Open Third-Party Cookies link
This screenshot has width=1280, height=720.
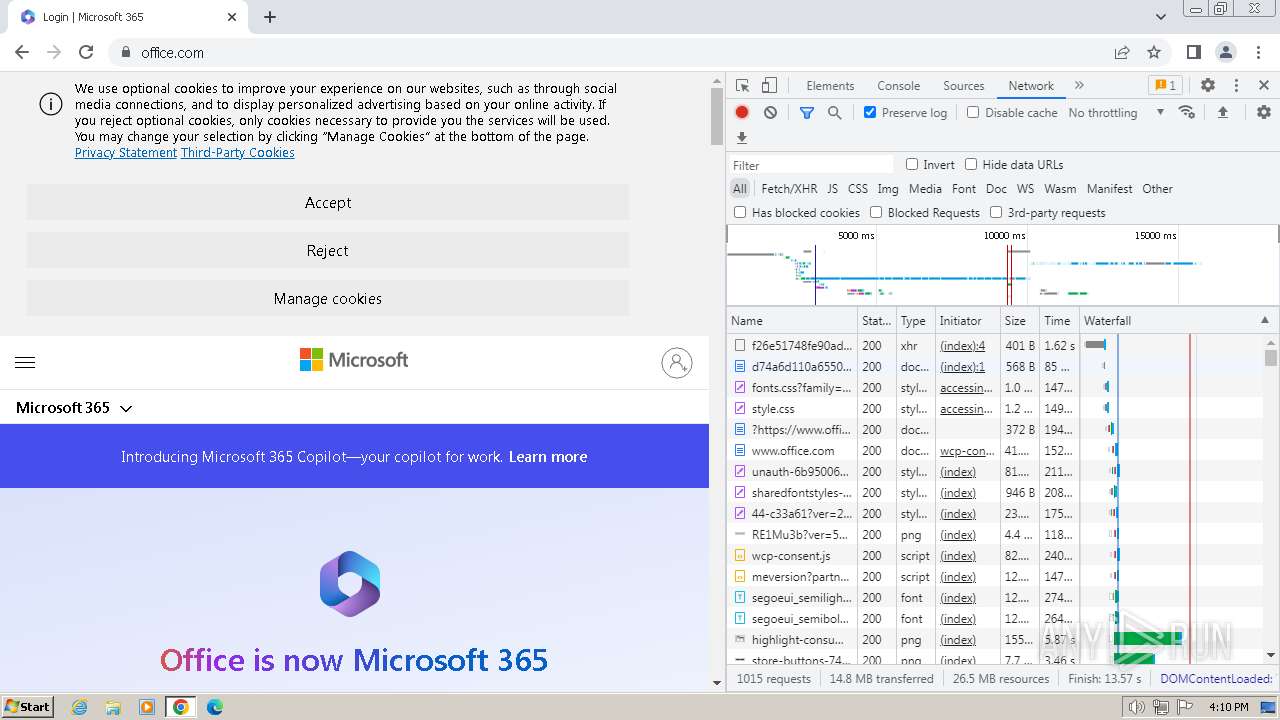pos(238,153)
